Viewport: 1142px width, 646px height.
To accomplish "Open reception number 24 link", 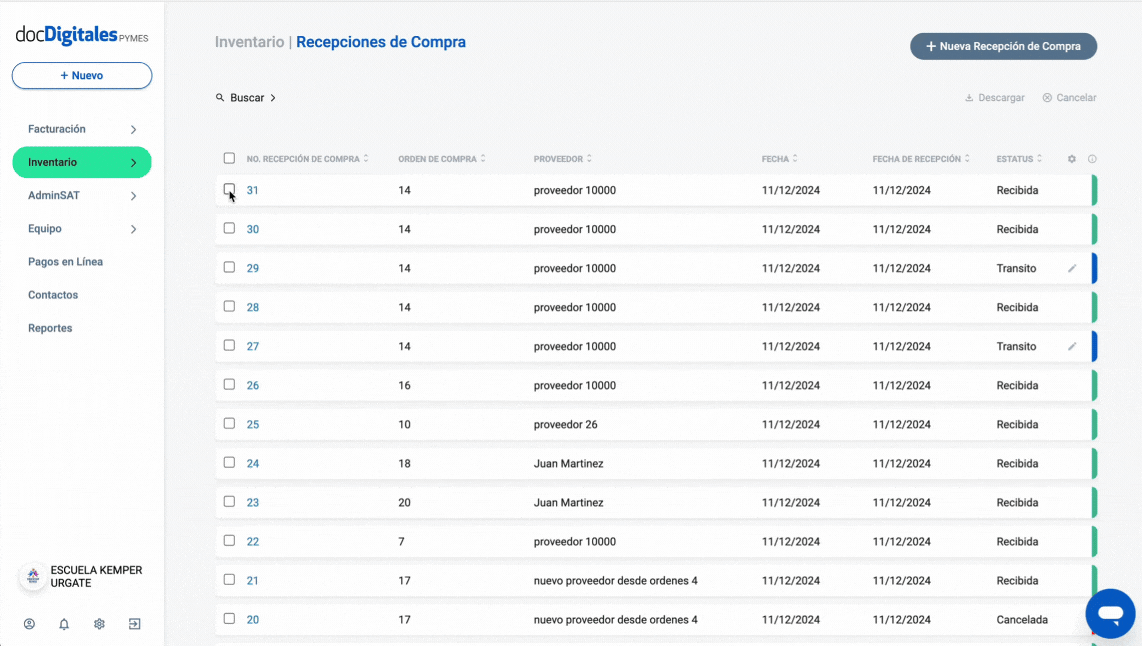I will (253, 463).
